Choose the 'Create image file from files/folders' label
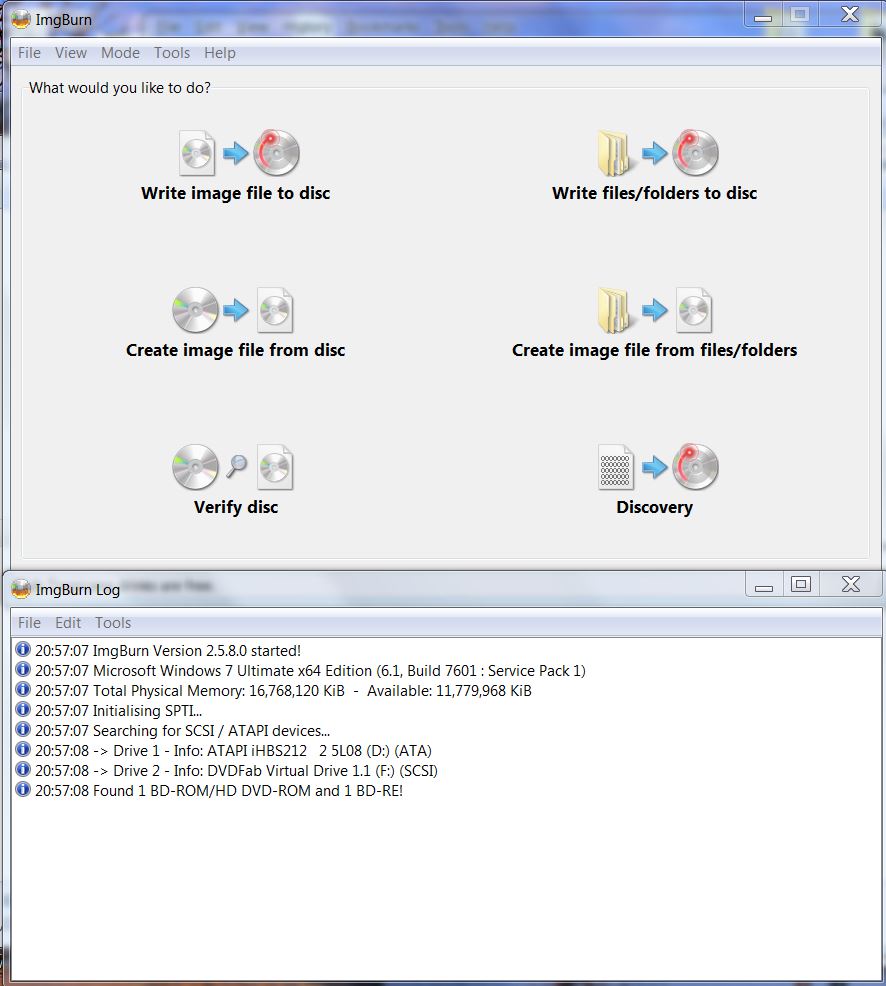Image resolution: width=886 pixels, height=986 pixels. coord(655,350)
